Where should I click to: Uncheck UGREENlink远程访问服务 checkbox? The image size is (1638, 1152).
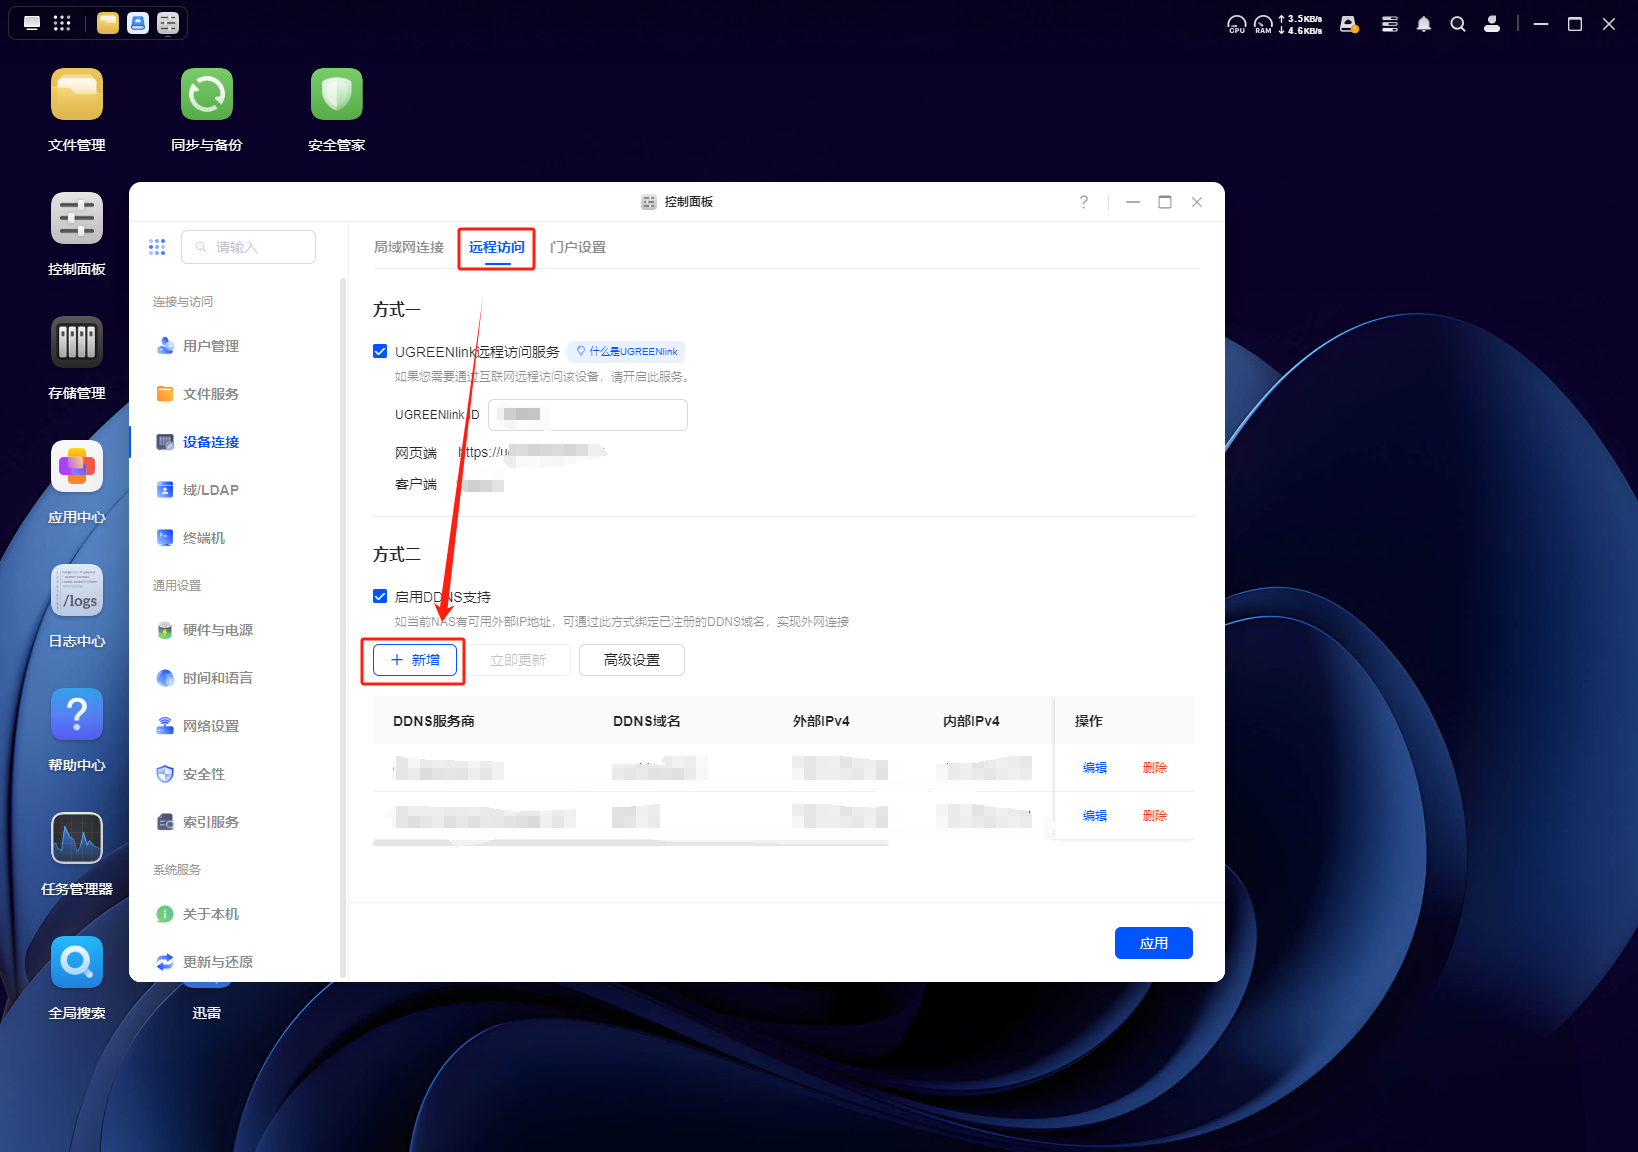point(380,351)
